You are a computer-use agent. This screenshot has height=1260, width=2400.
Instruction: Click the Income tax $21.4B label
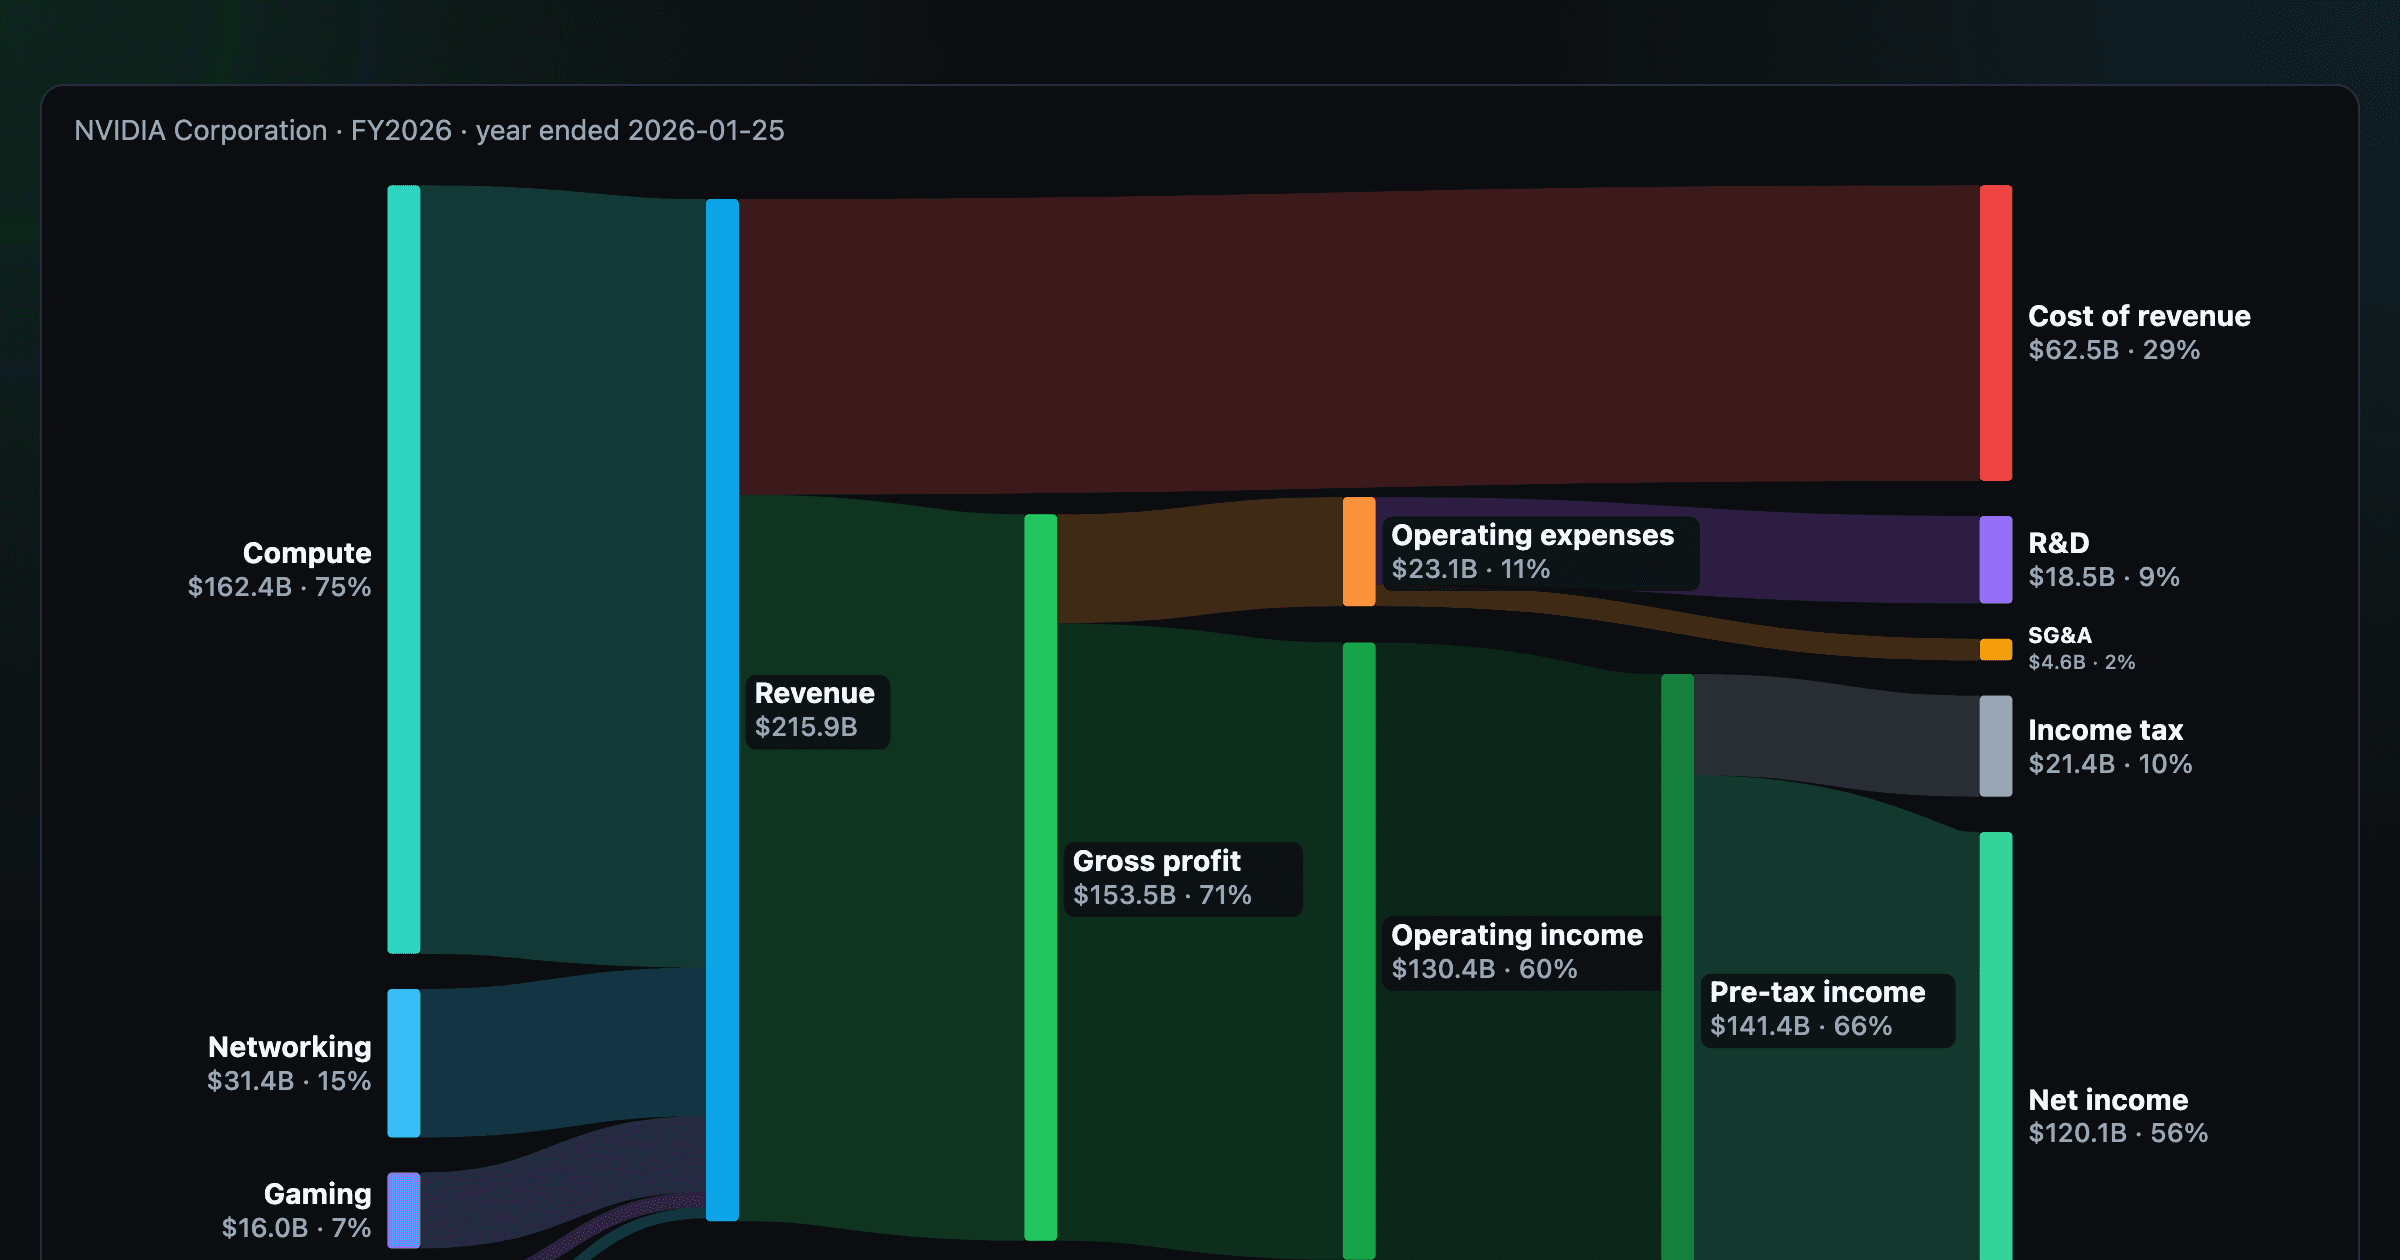[2110, 747]
